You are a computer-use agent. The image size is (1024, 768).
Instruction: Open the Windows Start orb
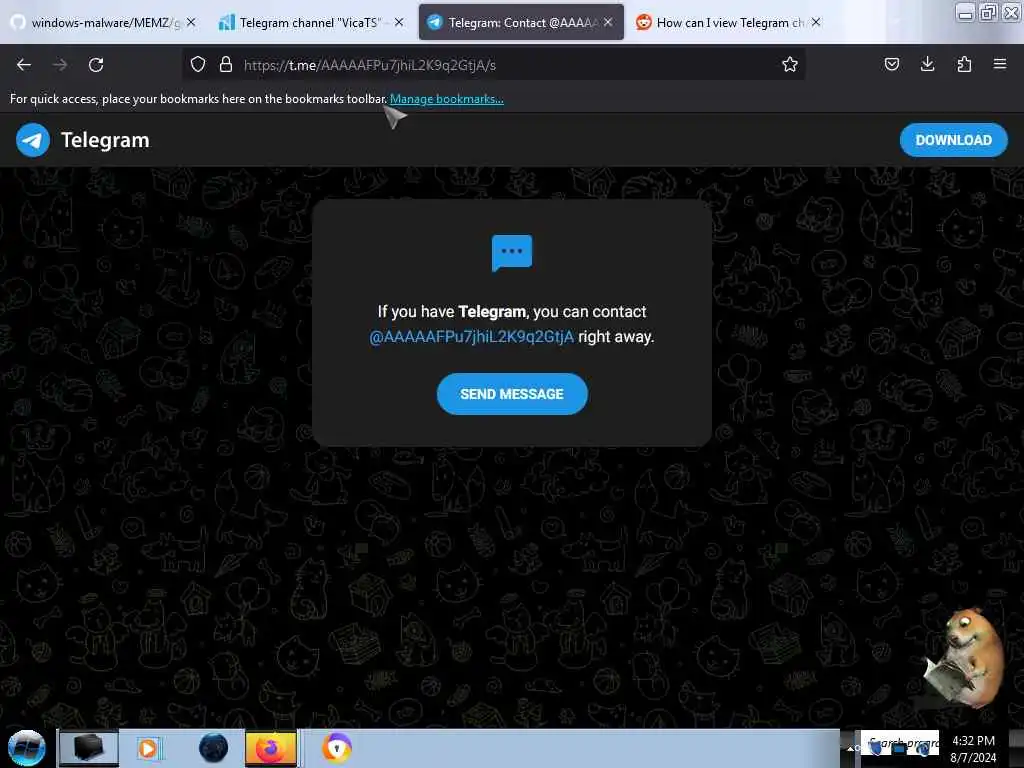coord(26,748)
